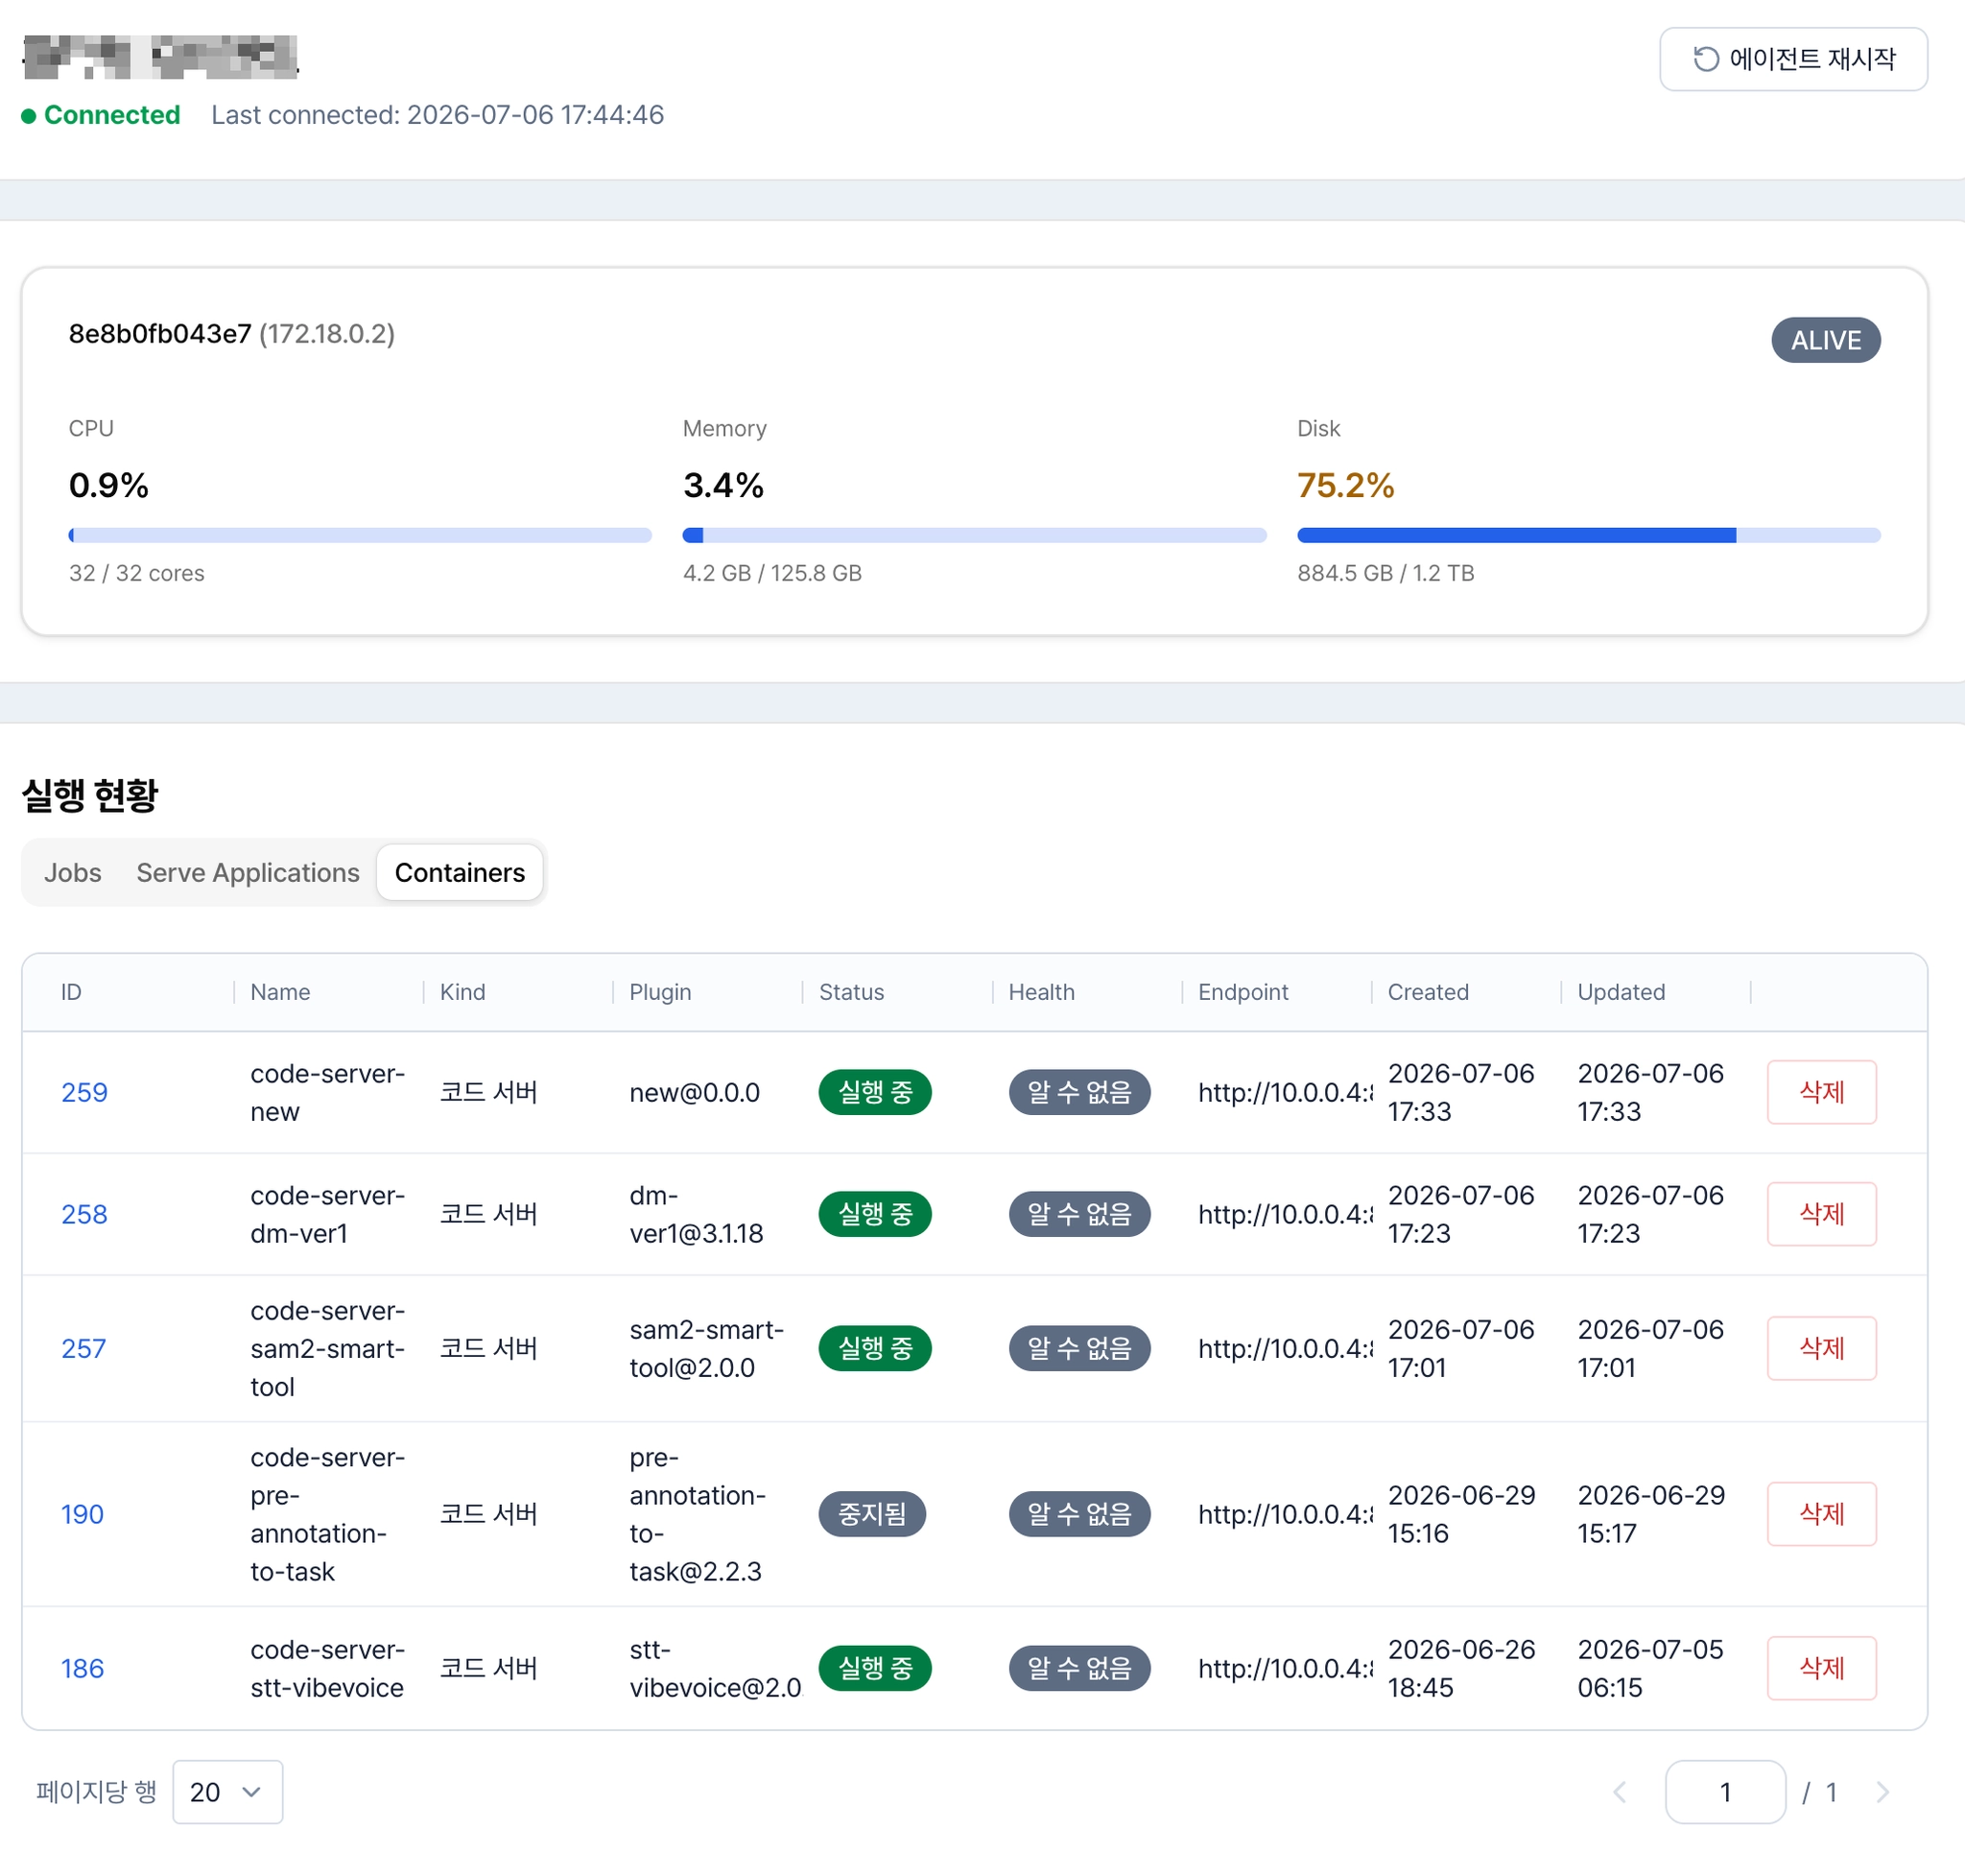
Task: Open container ID 257 link
Action: click(x=83, y=1348)
